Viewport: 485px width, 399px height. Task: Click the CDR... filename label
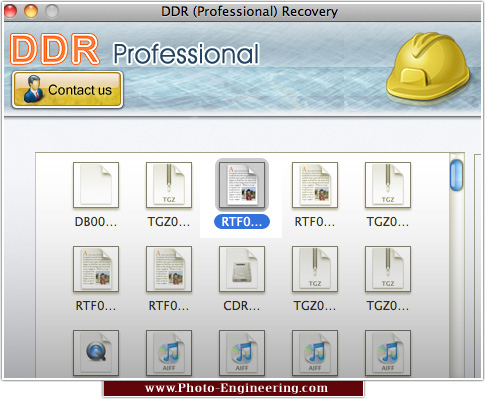242,306
